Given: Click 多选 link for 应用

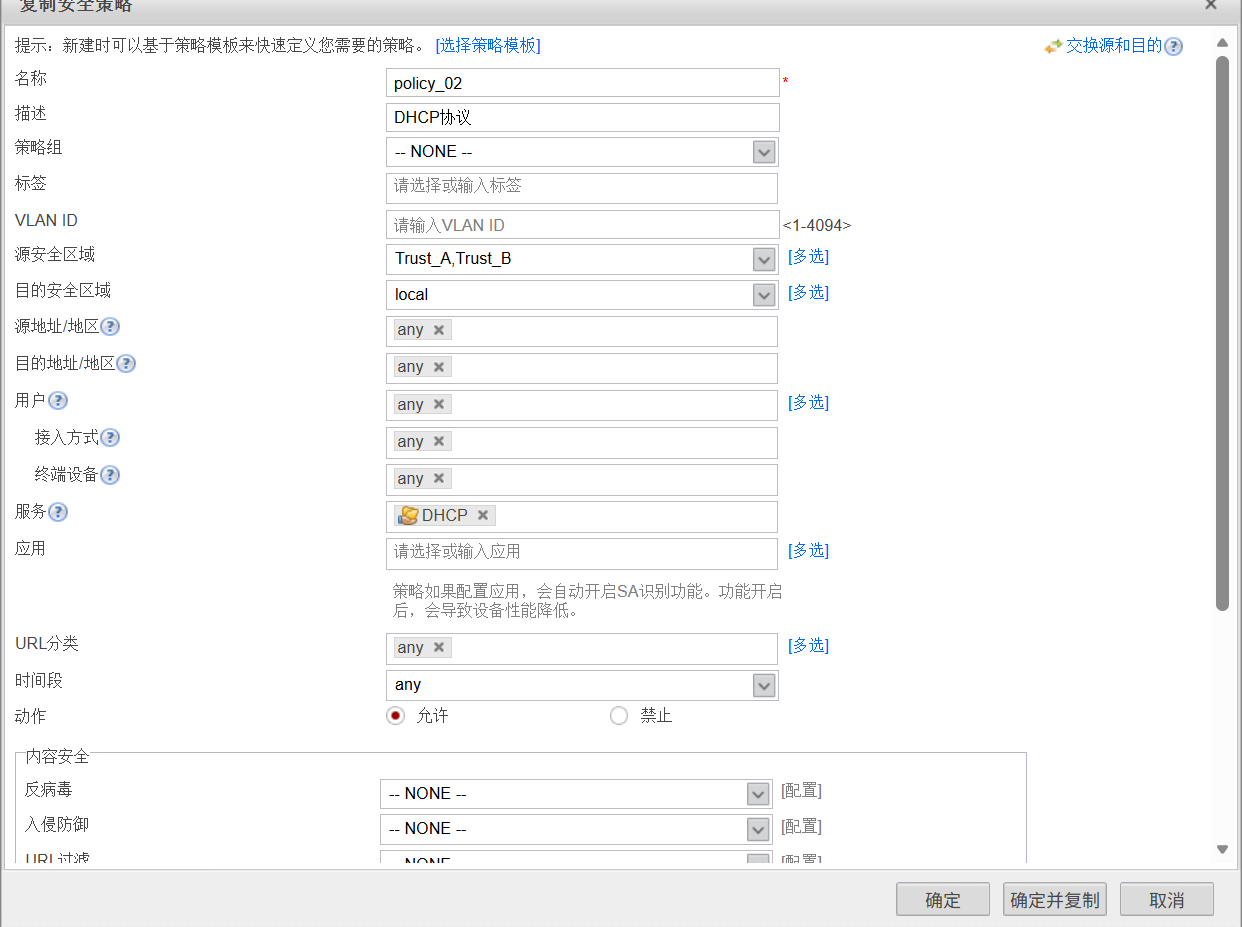Looking at the screenshot, I should click(808, 551).
